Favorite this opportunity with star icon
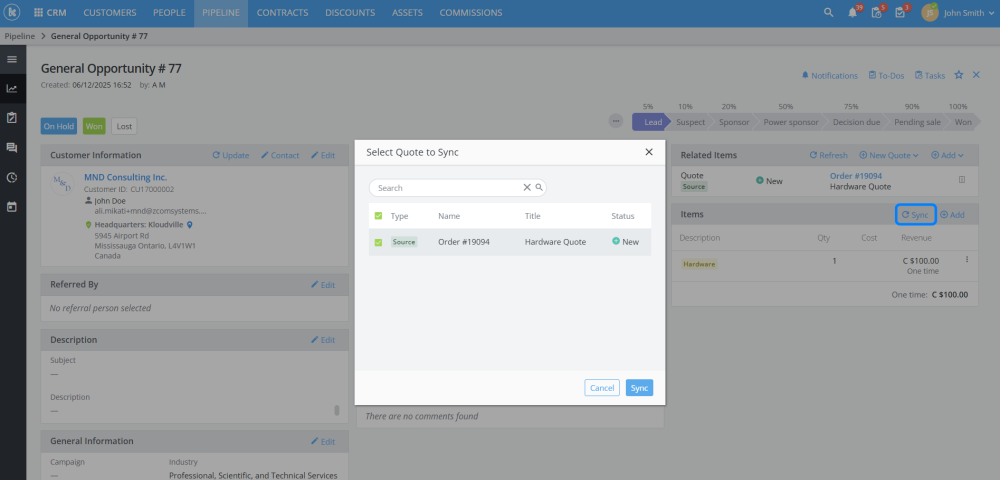The height and width of the screenshot is (480, 1000). tap(959, 75)
